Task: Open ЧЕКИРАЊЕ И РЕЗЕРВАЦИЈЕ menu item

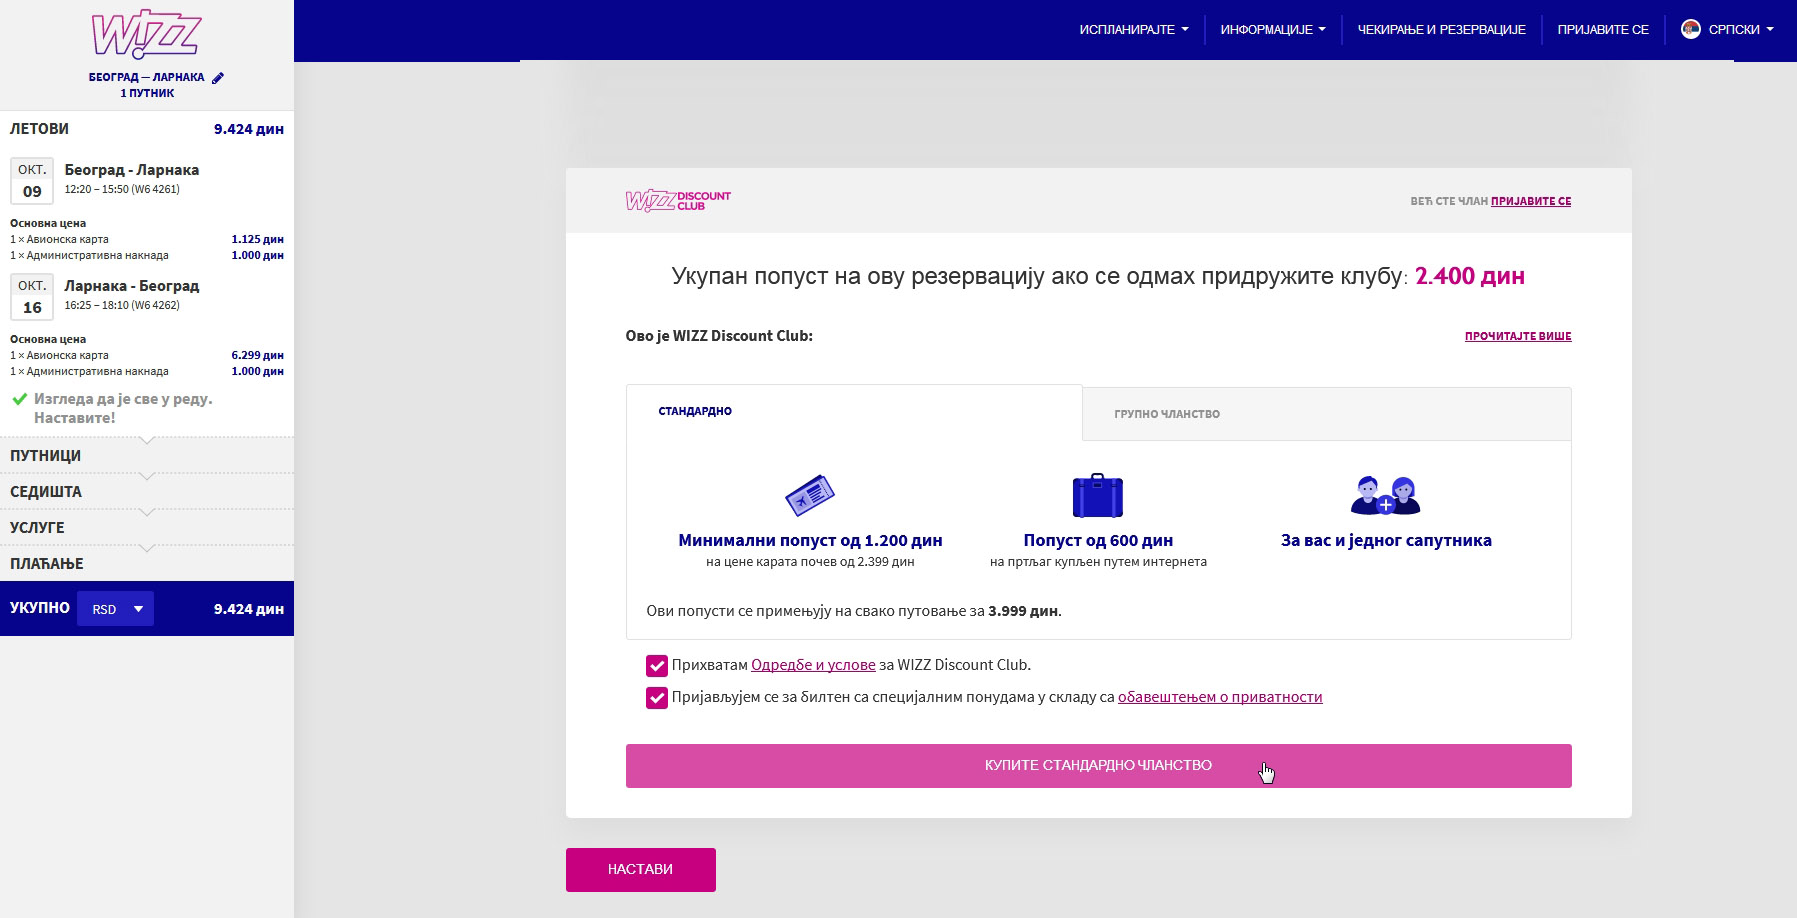Action: pyautogui.click(x=1441, y=30)
